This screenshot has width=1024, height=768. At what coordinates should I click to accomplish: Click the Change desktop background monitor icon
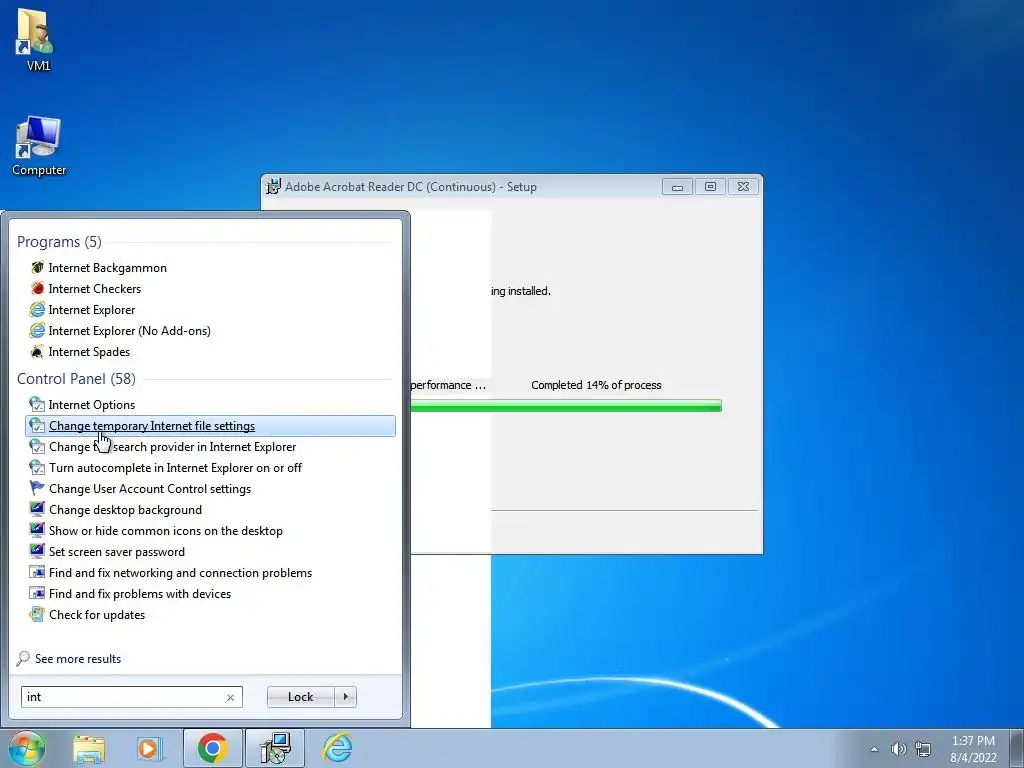click(37, 509)
